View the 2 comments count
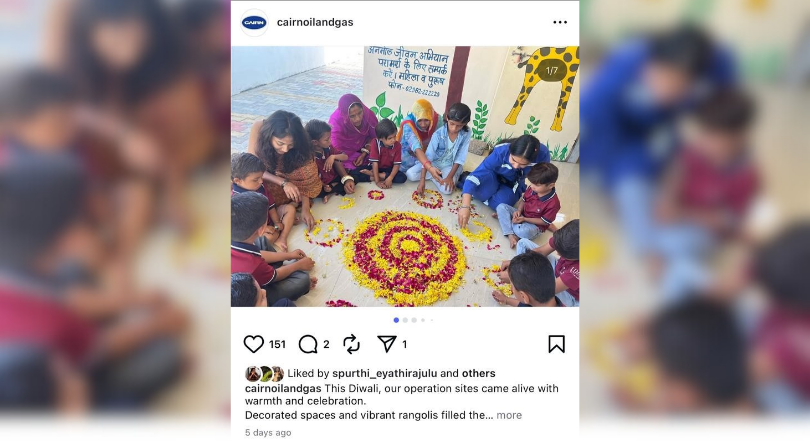Image resolution: width=810 pixels, height=443 pixels. (x=326, y=344)
